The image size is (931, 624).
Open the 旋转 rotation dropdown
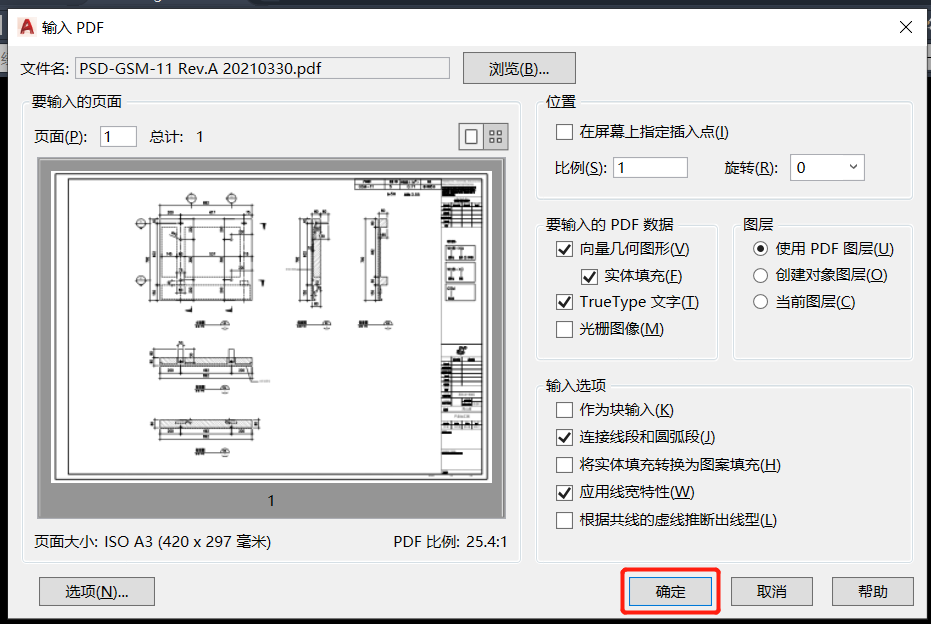(x=855, y=167)
